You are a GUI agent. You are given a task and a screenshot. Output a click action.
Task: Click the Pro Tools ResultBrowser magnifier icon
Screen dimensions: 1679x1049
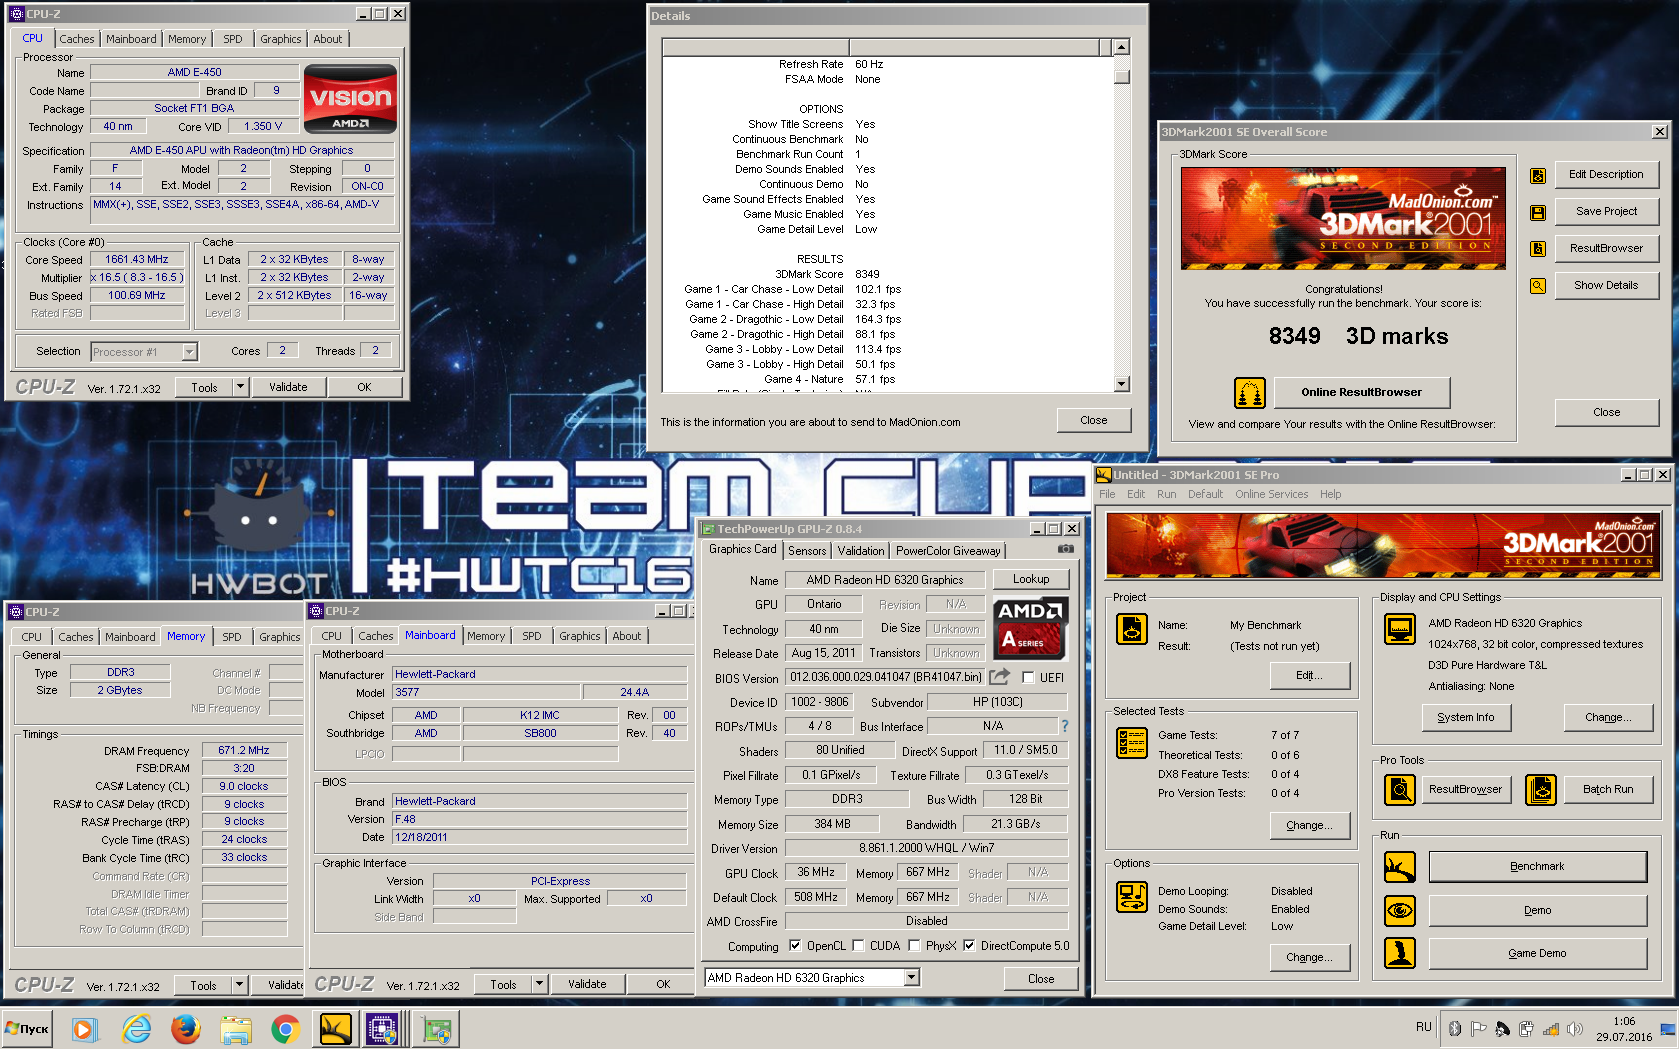pyautogui.click(x=1400, y=790)
